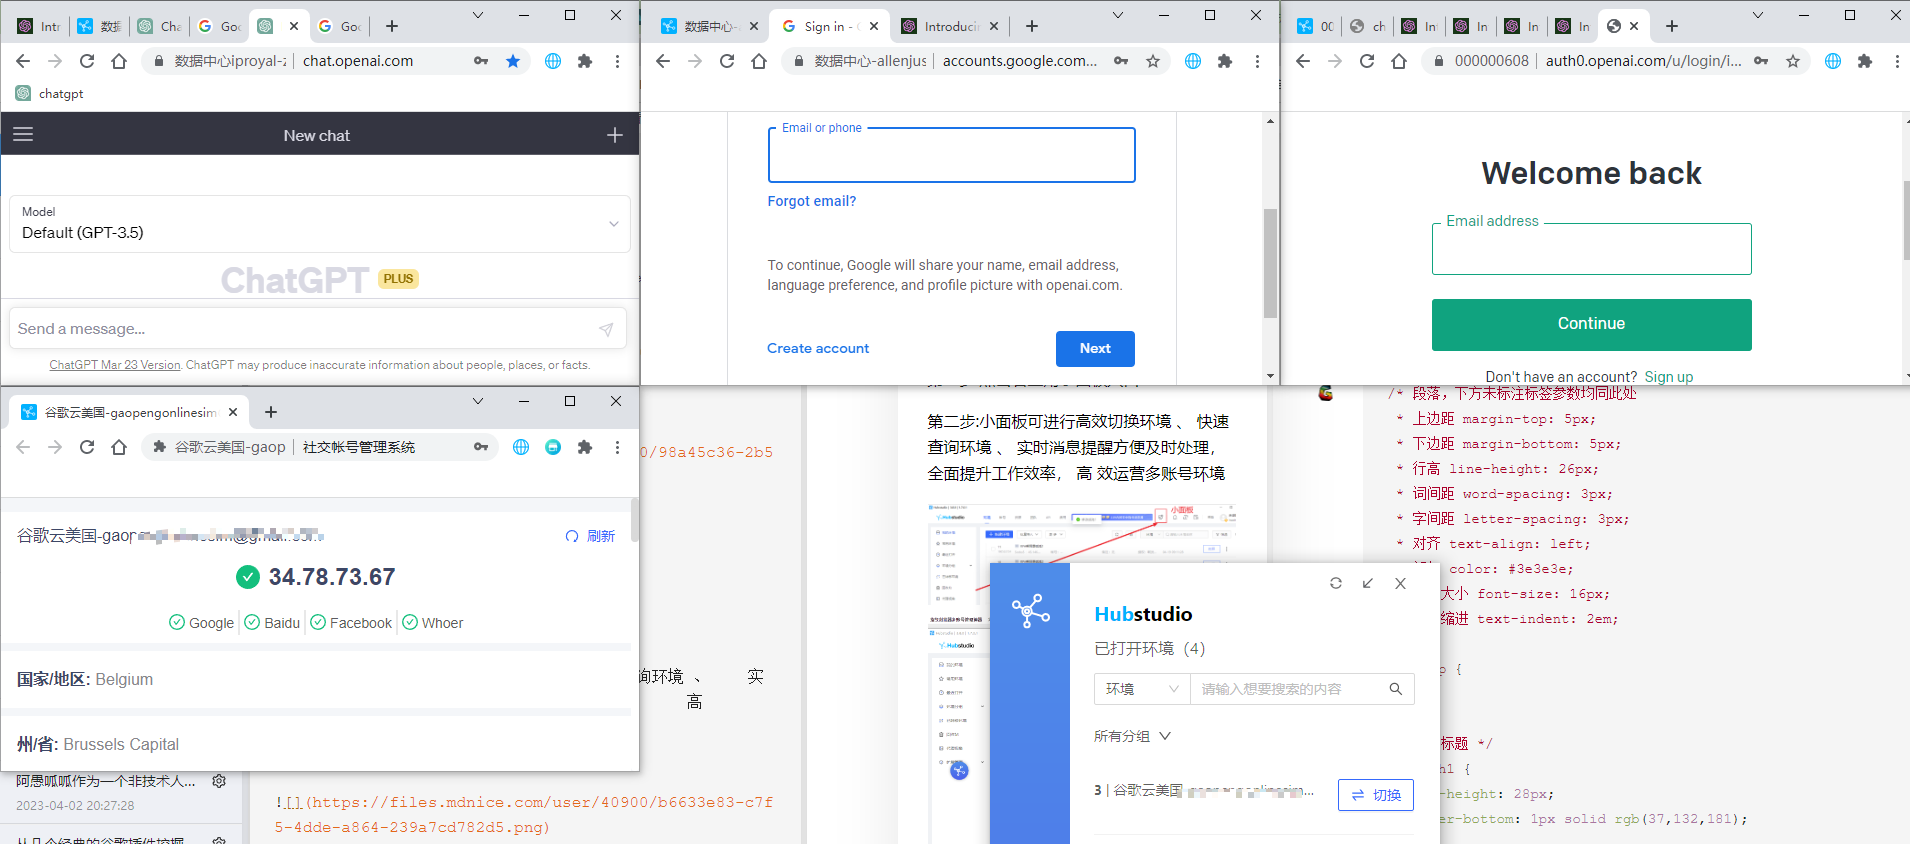
Task: Click the Baidu connectivity check label
Action: [x=272, y=623]
